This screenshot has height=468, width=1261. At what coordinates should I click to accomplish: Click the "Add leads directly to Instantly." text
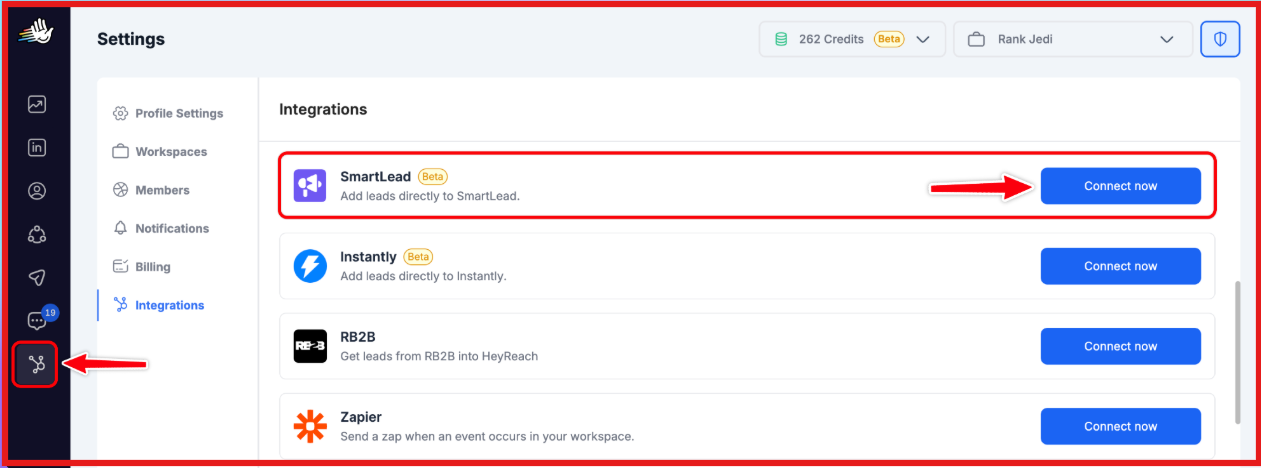pos(423,276)
